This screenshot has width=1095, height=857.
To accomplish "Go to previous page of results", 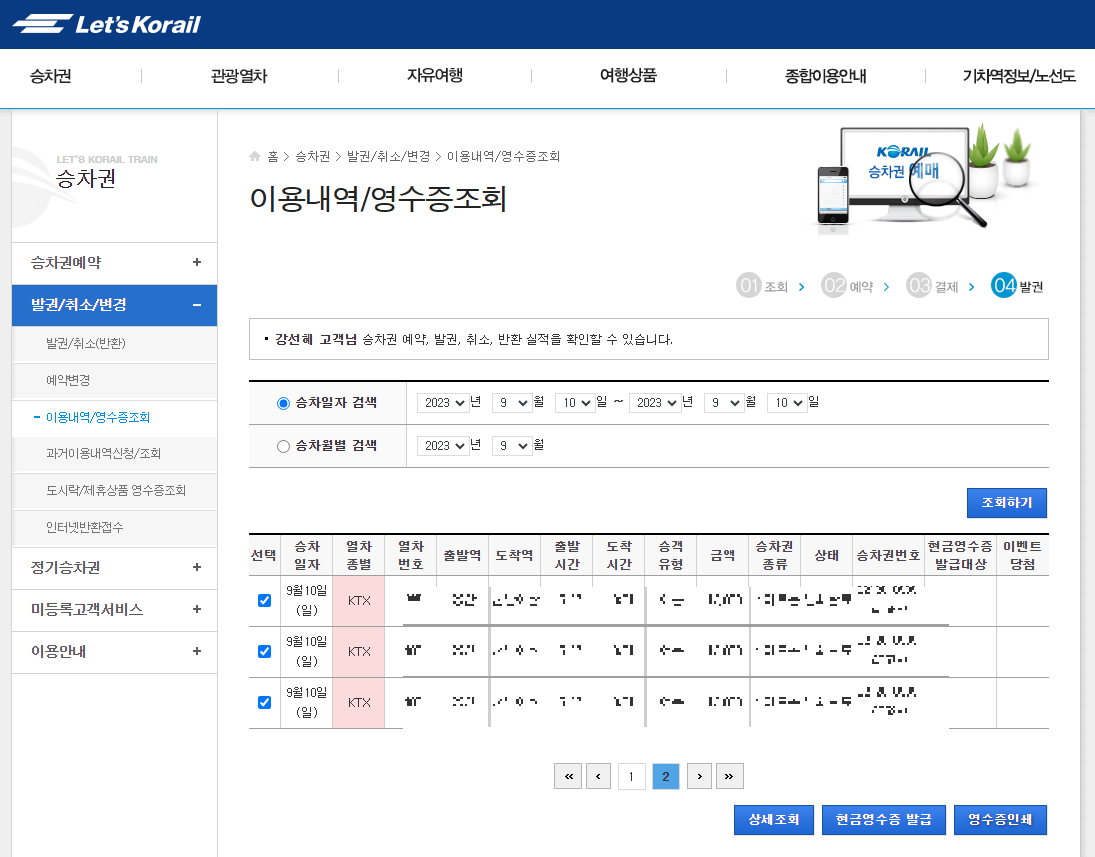I will click(598, 776).
